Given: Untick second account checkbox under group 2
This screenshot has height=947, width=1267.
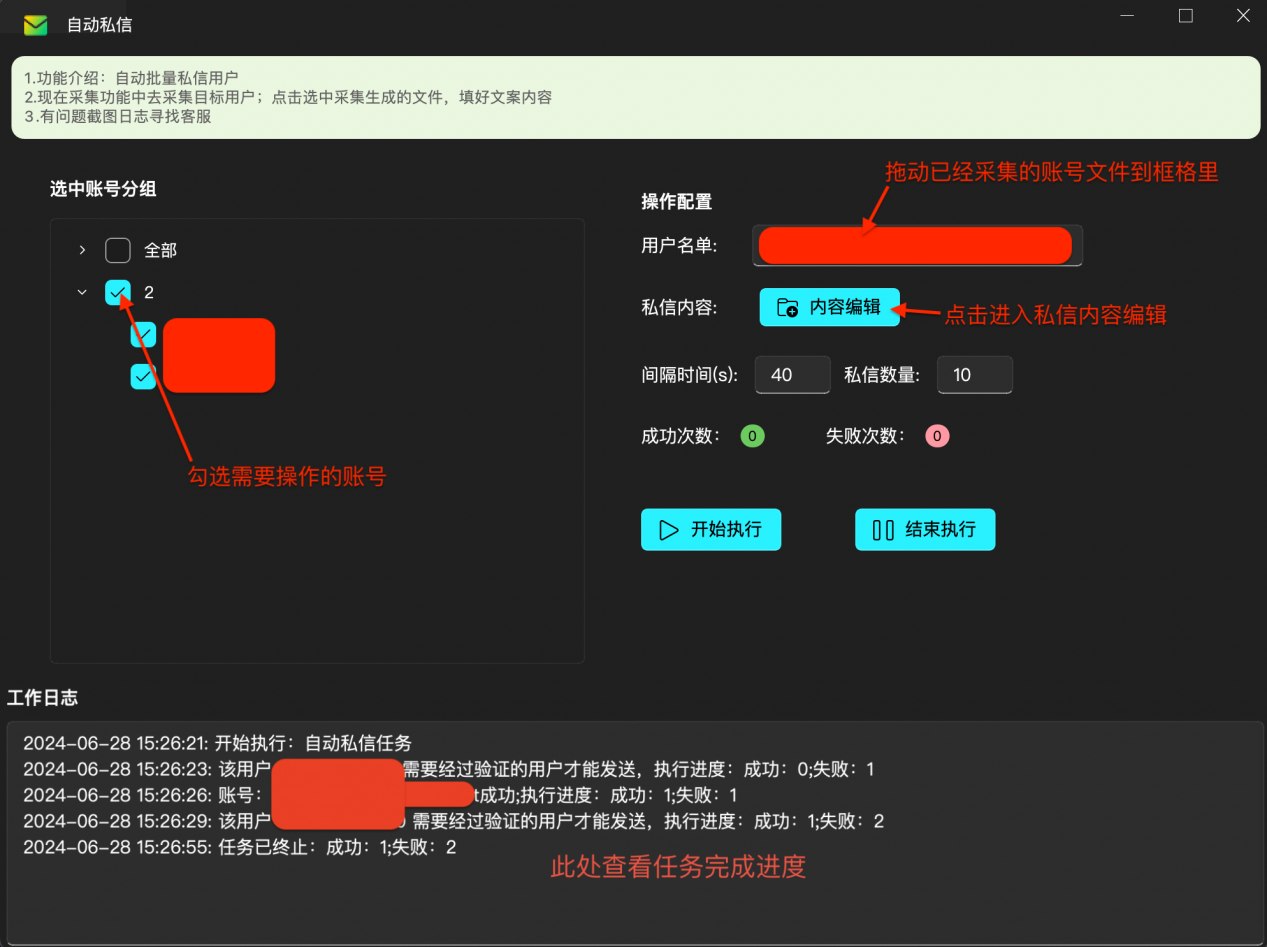Looking at the screenshot, I should coord(143,376).
